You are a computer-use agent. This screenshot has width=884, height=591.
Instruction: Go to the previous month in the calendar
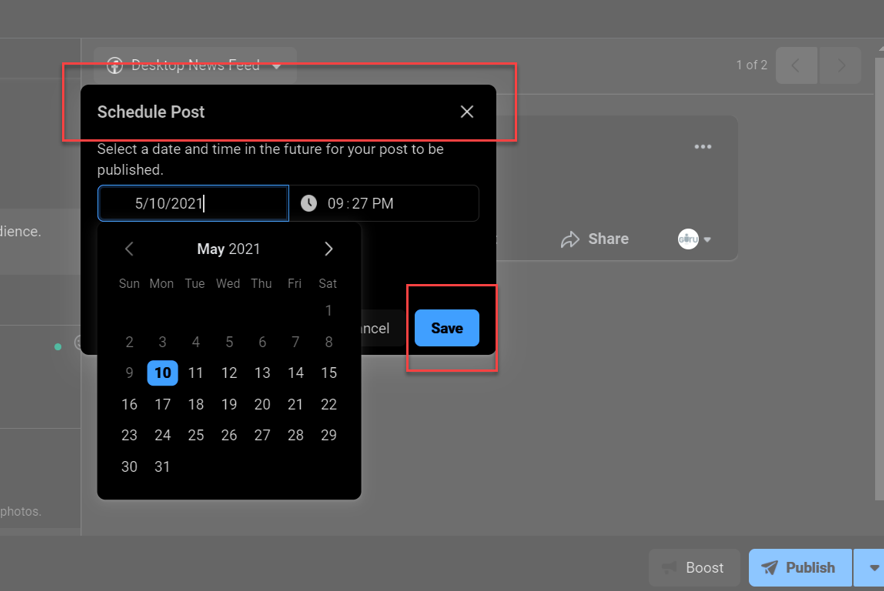coord(129,248)
